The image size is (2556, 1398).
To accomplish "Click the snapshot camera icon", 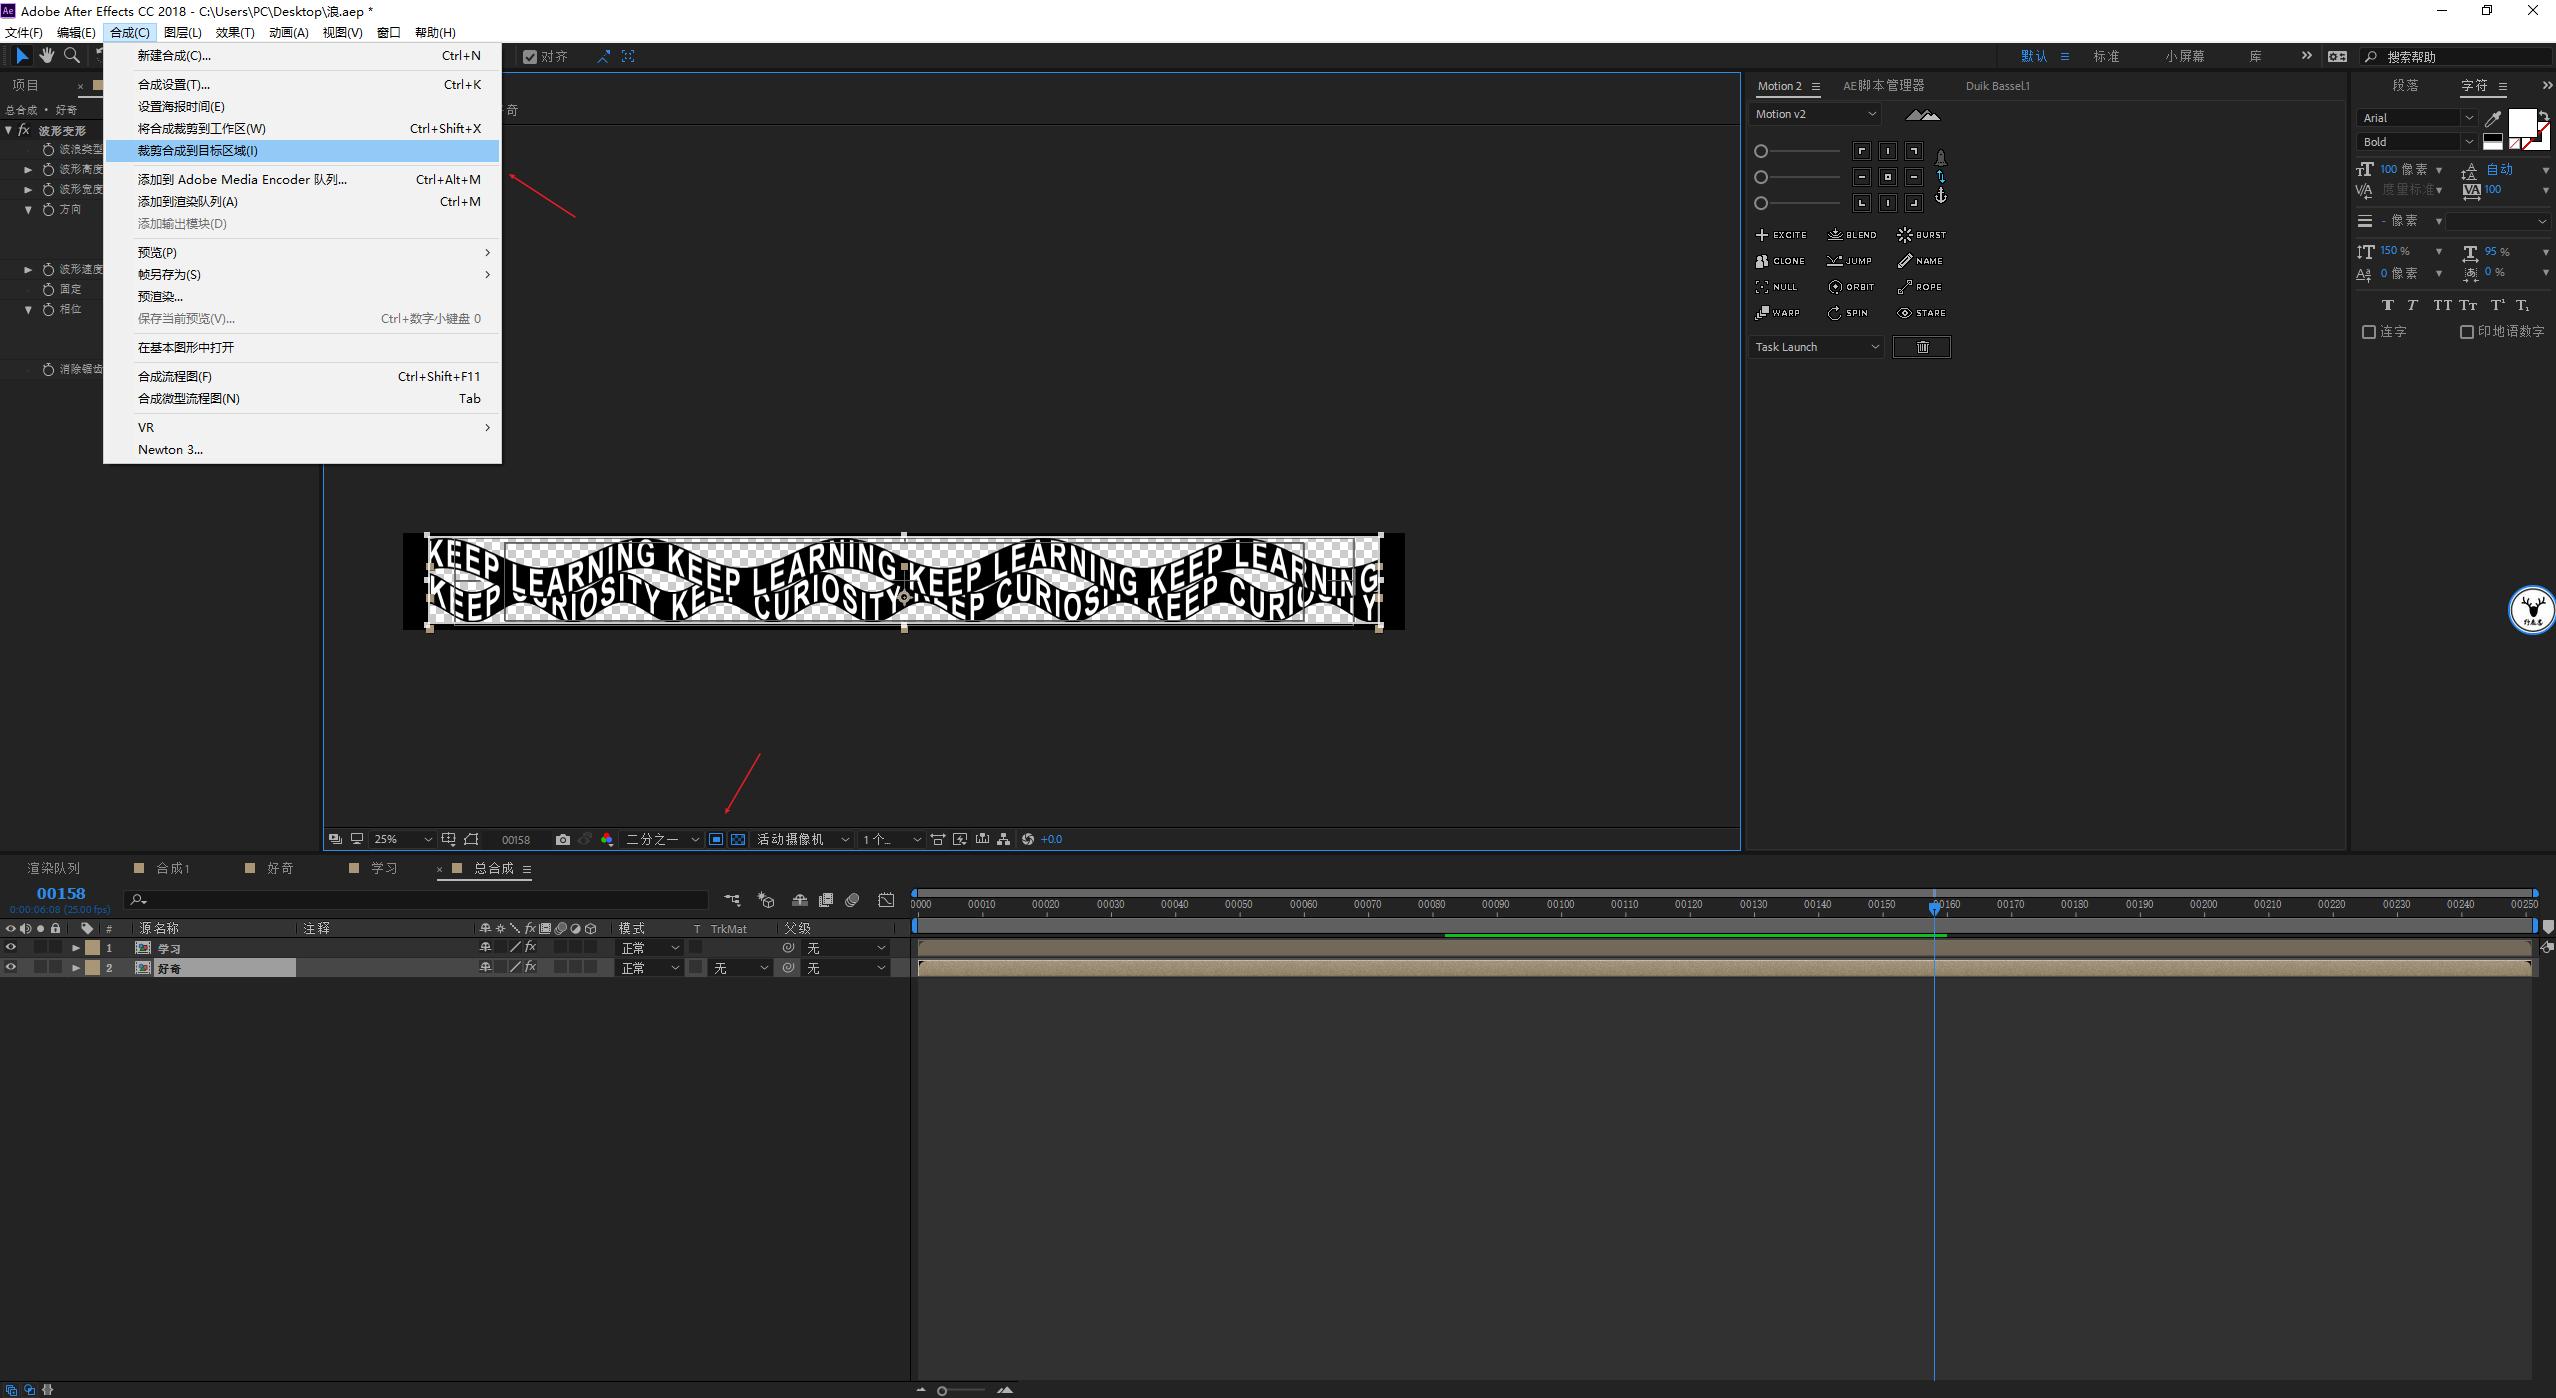I will click(563, 839).
